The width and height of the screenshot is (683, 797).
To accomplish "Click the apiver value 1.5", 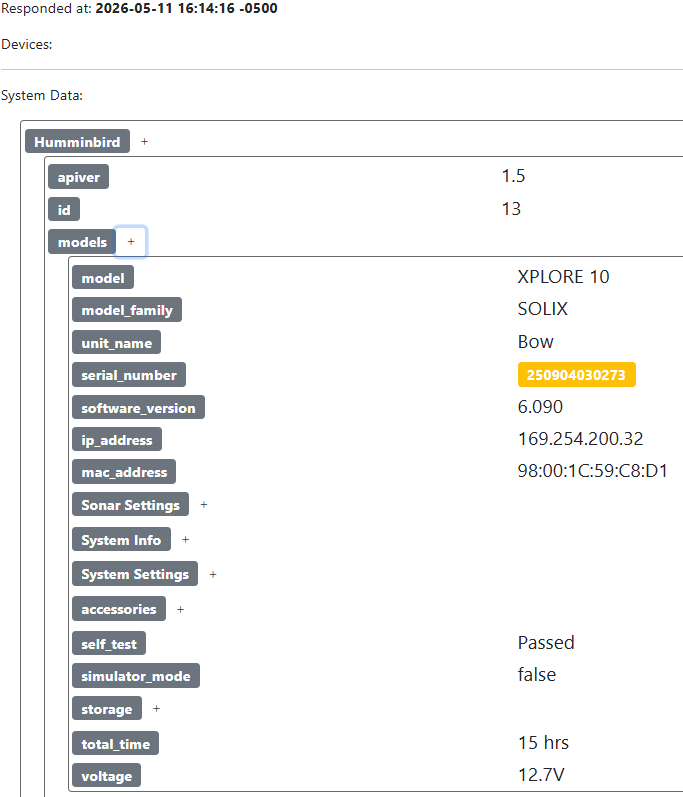I will pos(513,176).
